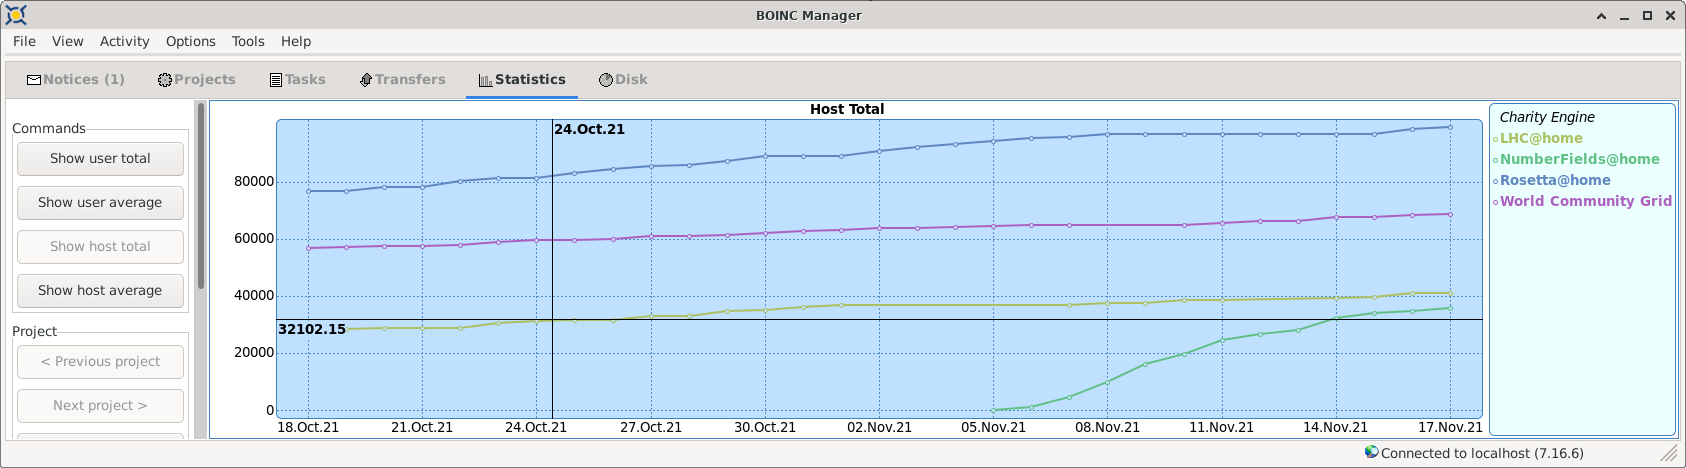Click the 27.Oct.21 x-axis label
Image resolution: width=1686 pixels, height=468 pixels.
click(651, 427)
